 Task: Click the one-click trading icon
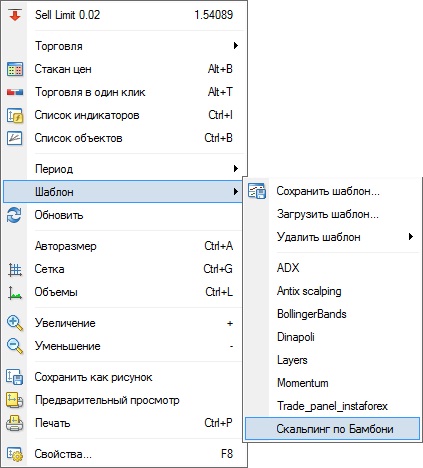[x=15, y=92]
